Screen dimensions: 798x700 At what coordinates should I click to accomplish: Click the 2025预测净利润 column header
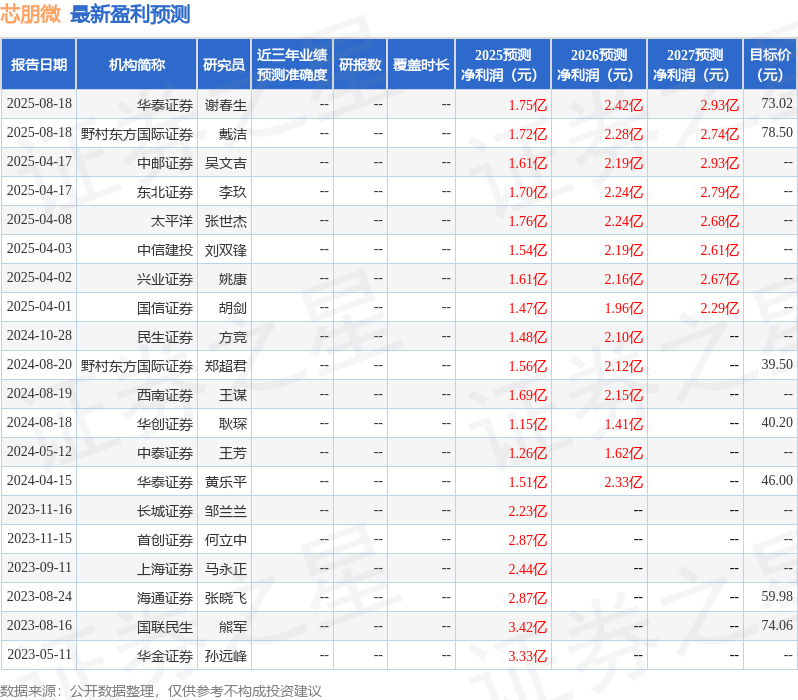[x=503, y=65]
